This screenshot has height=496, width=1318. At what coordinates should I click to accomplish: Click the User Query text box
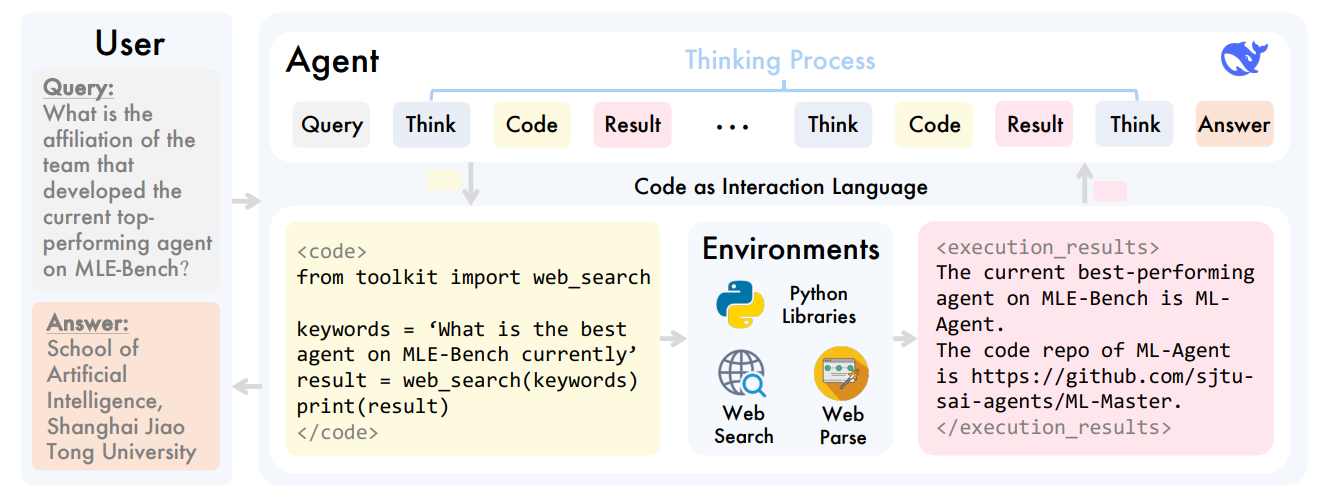[126, 176]
